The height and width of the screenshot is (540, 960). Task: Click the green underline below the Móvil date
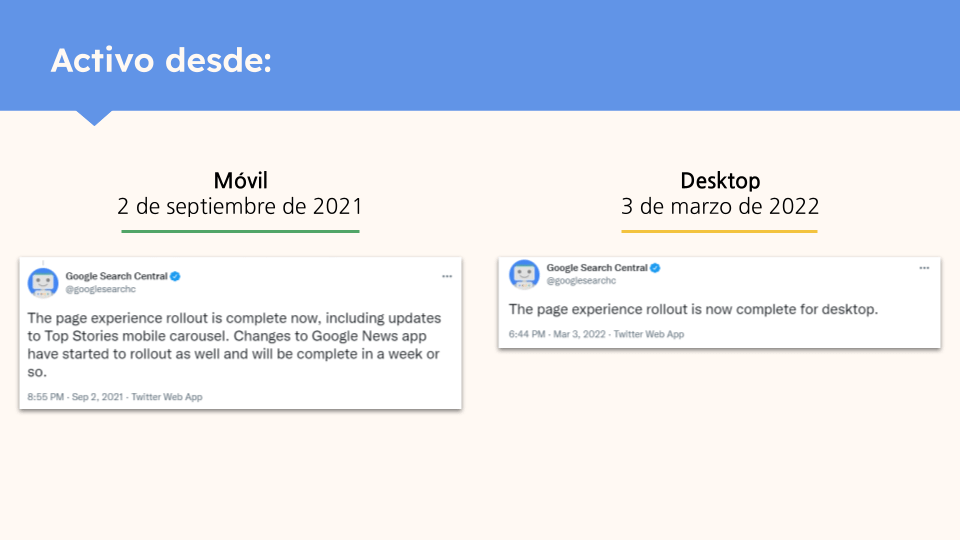[240, 231]
